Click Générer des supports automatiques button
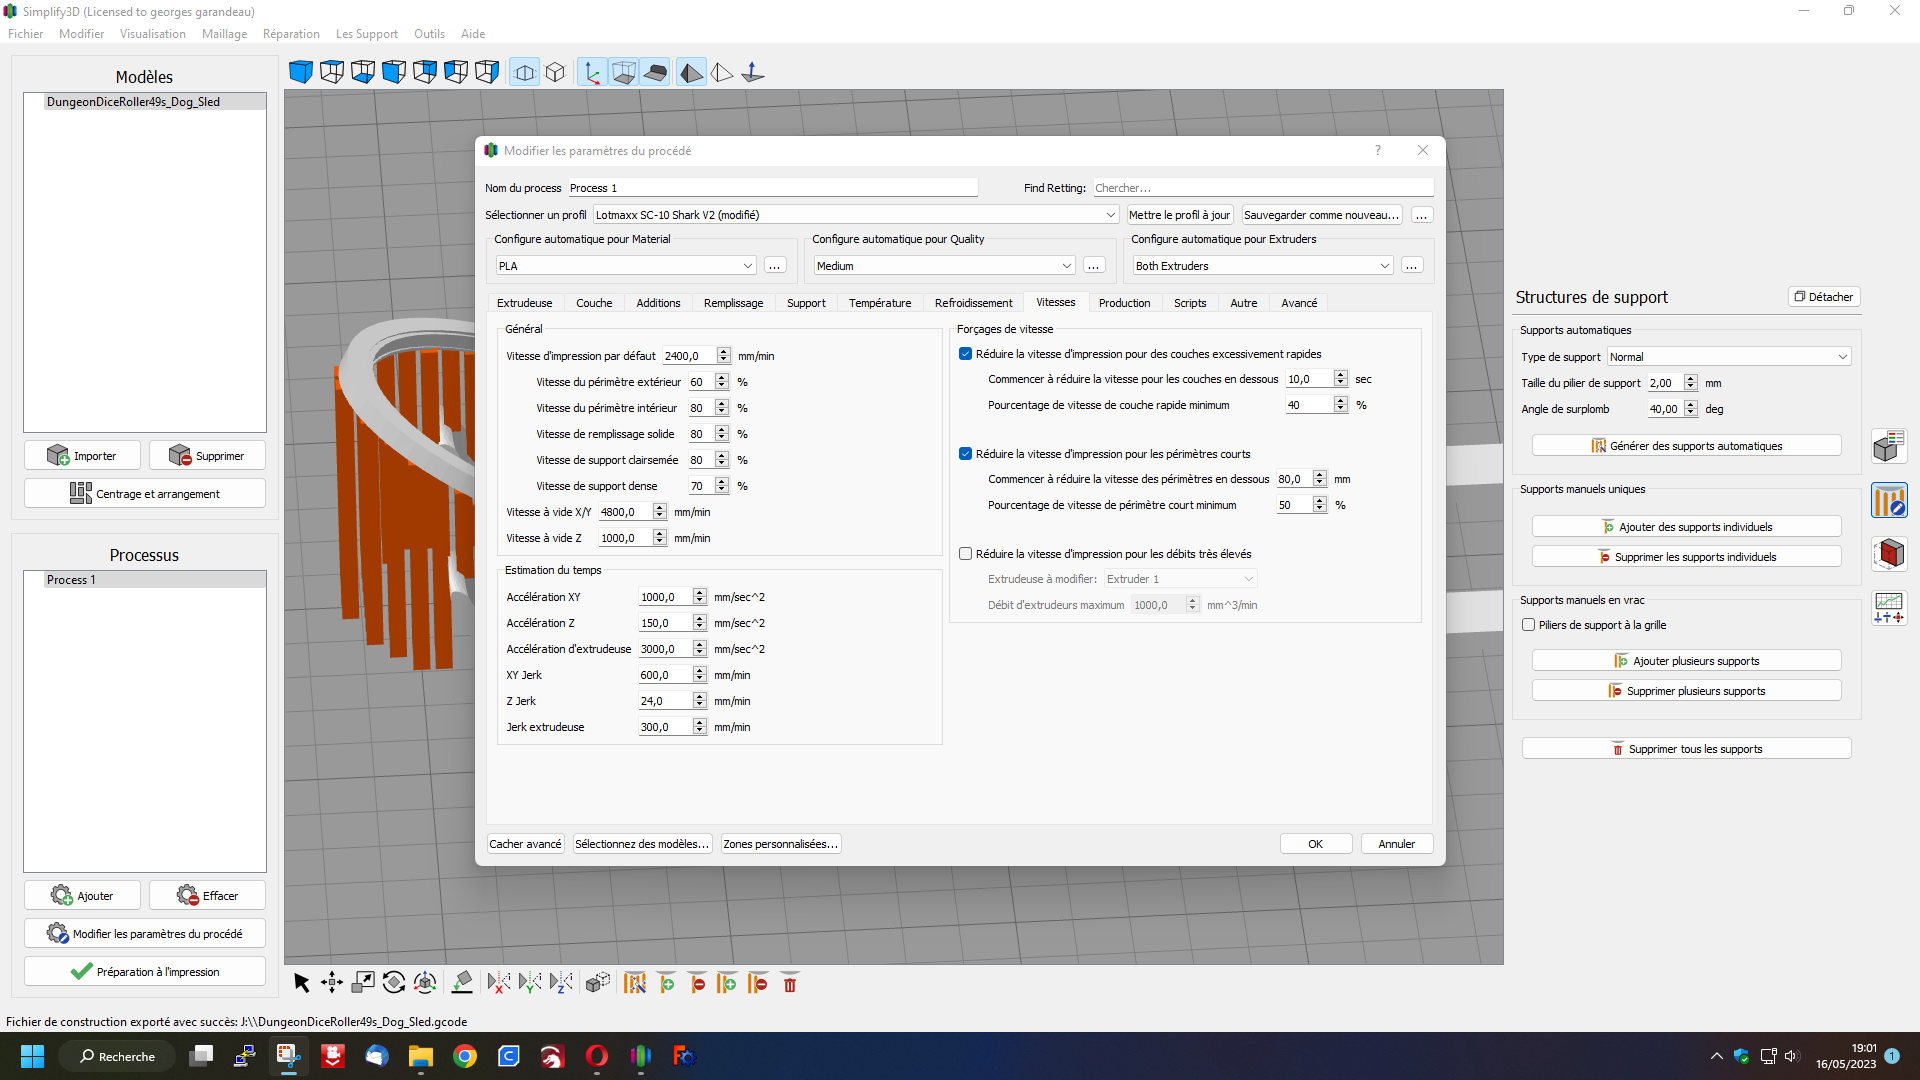 (x=1686, y=446)
